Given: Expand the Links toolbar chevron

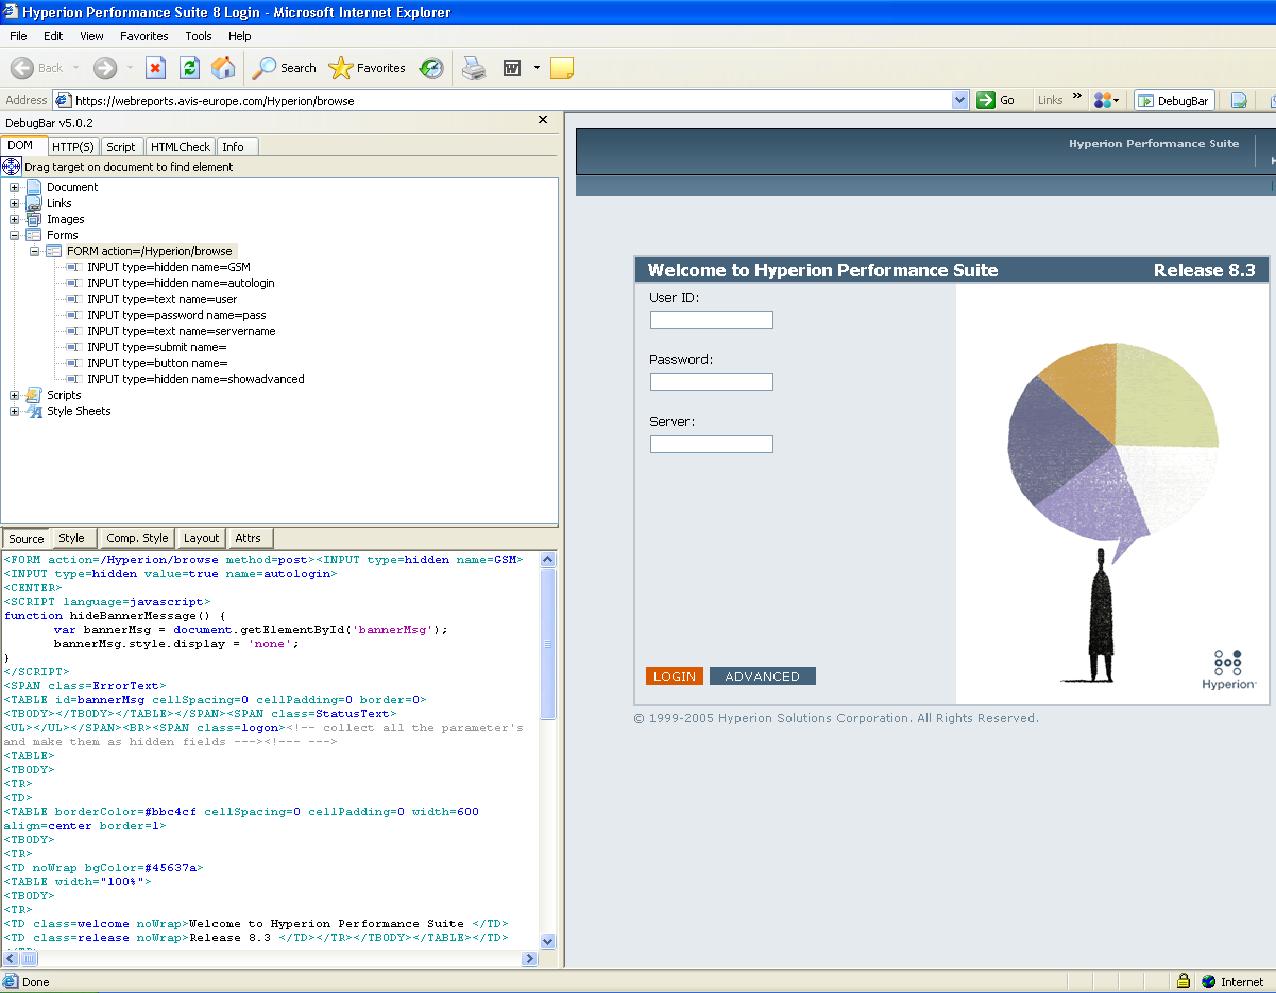Looking at the screenshot, I should [x=1077, y=97].
